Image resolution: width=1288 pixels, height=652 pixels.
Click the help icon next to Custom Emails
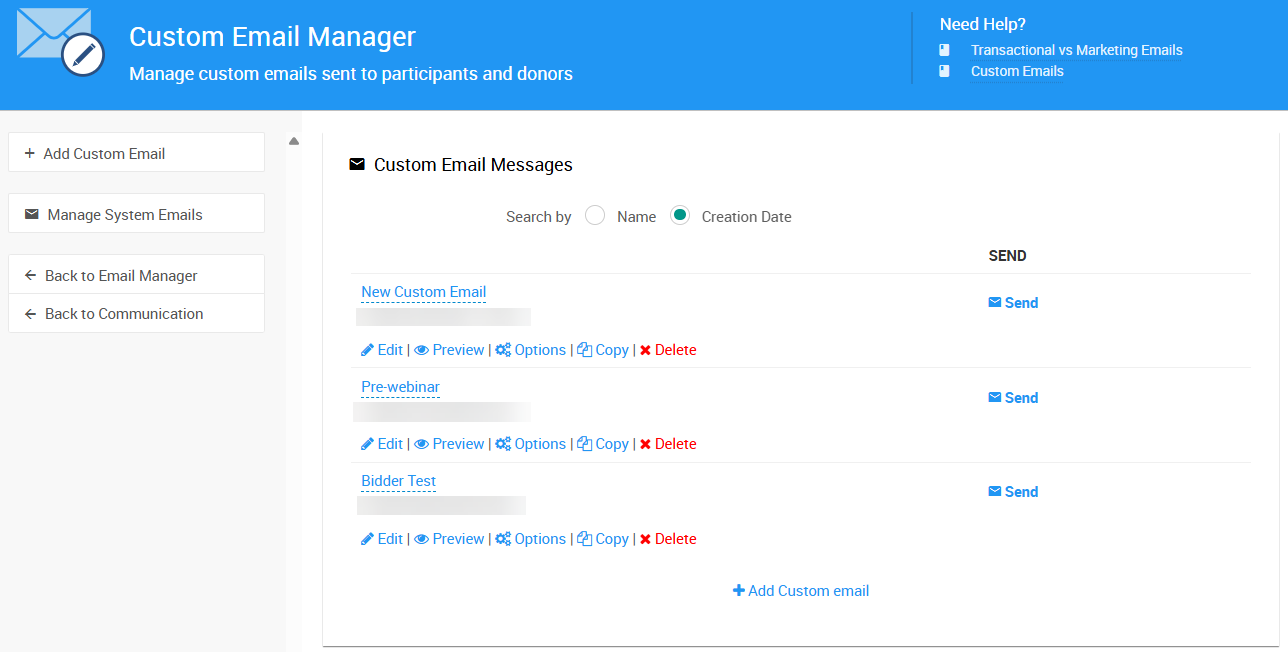944,71
